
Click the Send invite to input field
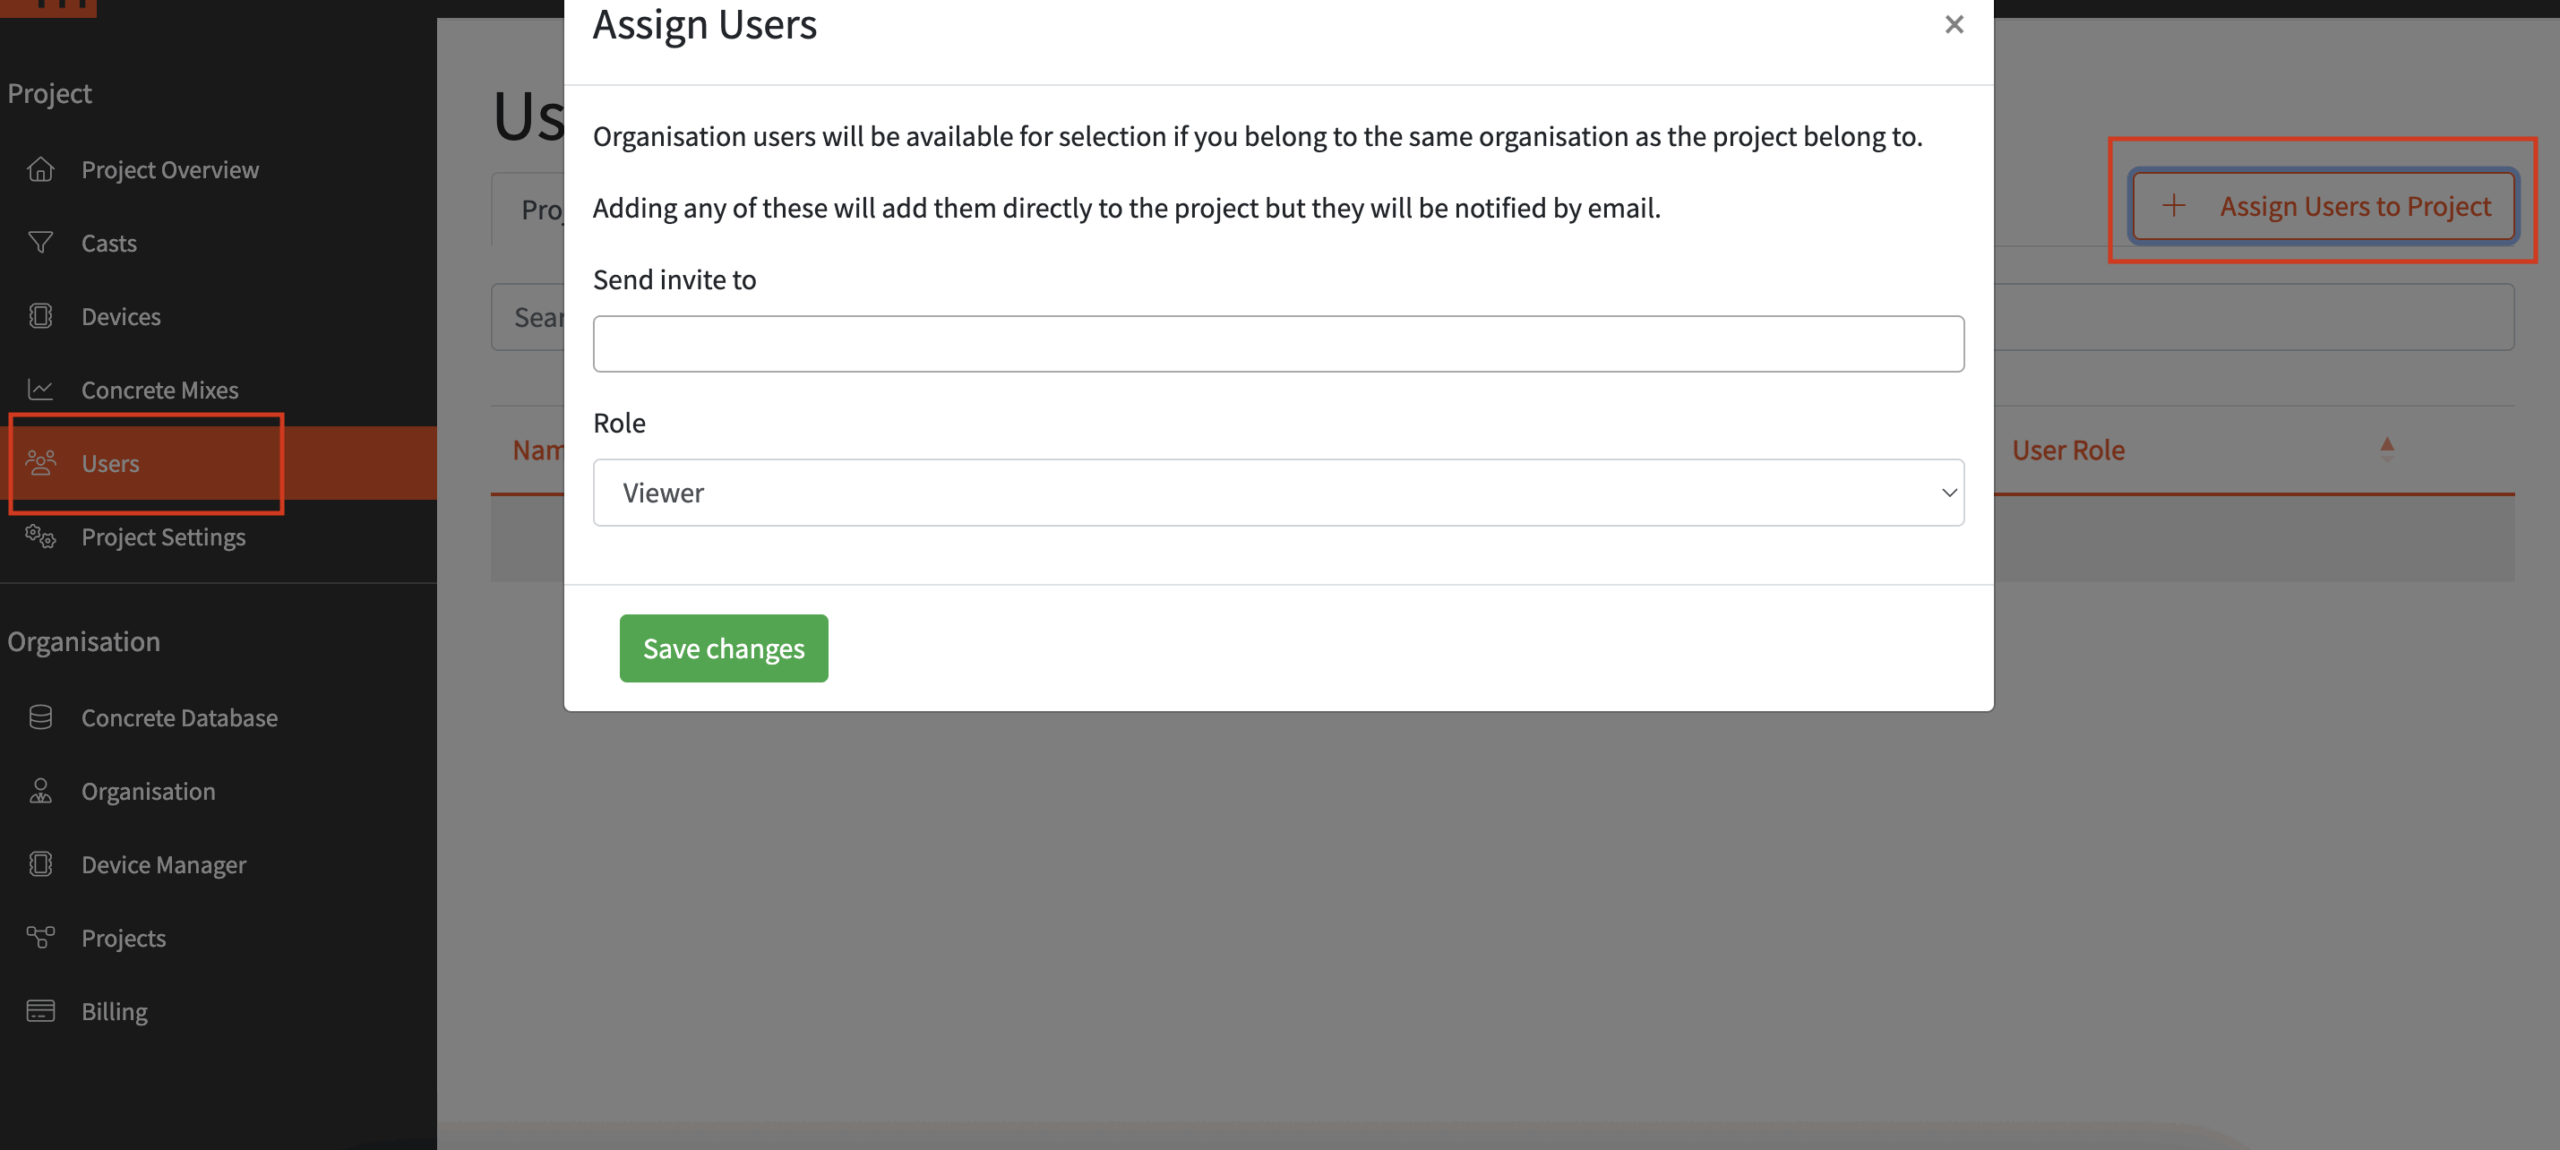1277,344
